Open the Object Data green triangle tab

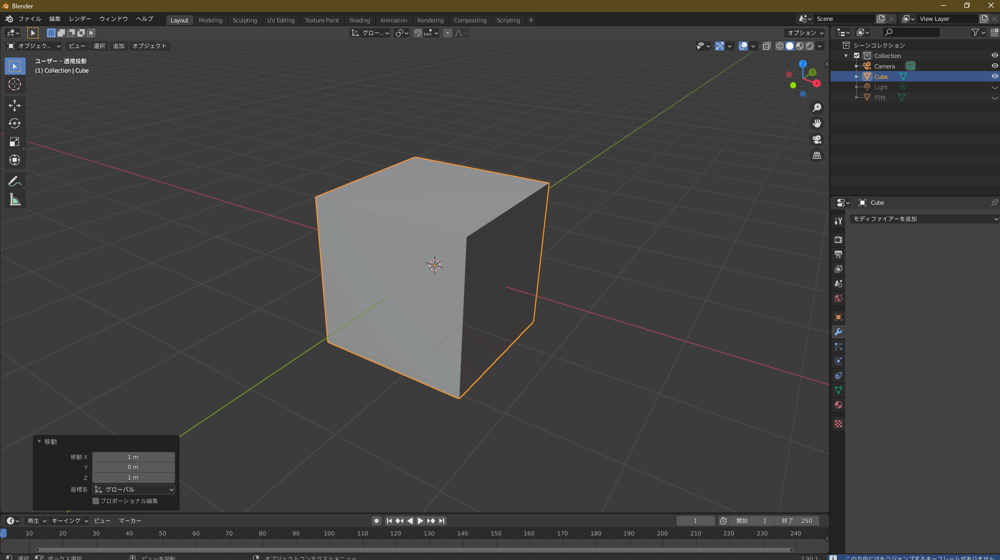[x=838, y=390]
